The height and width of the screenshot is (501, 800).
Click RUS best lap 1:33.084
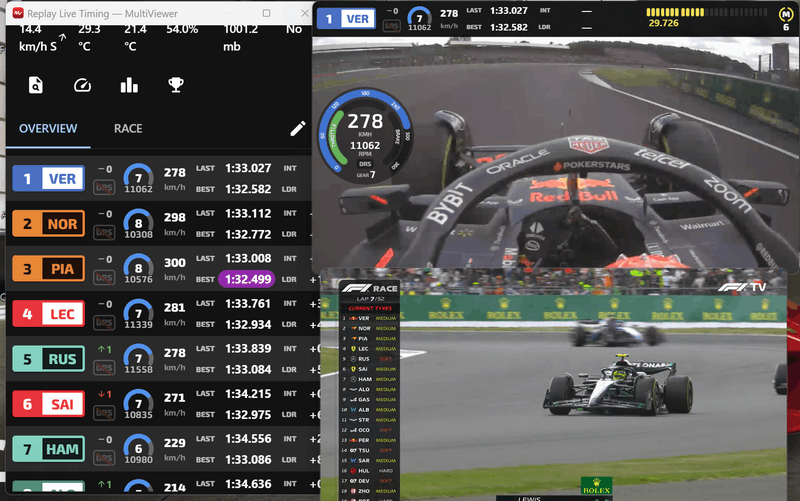(248, 369)
